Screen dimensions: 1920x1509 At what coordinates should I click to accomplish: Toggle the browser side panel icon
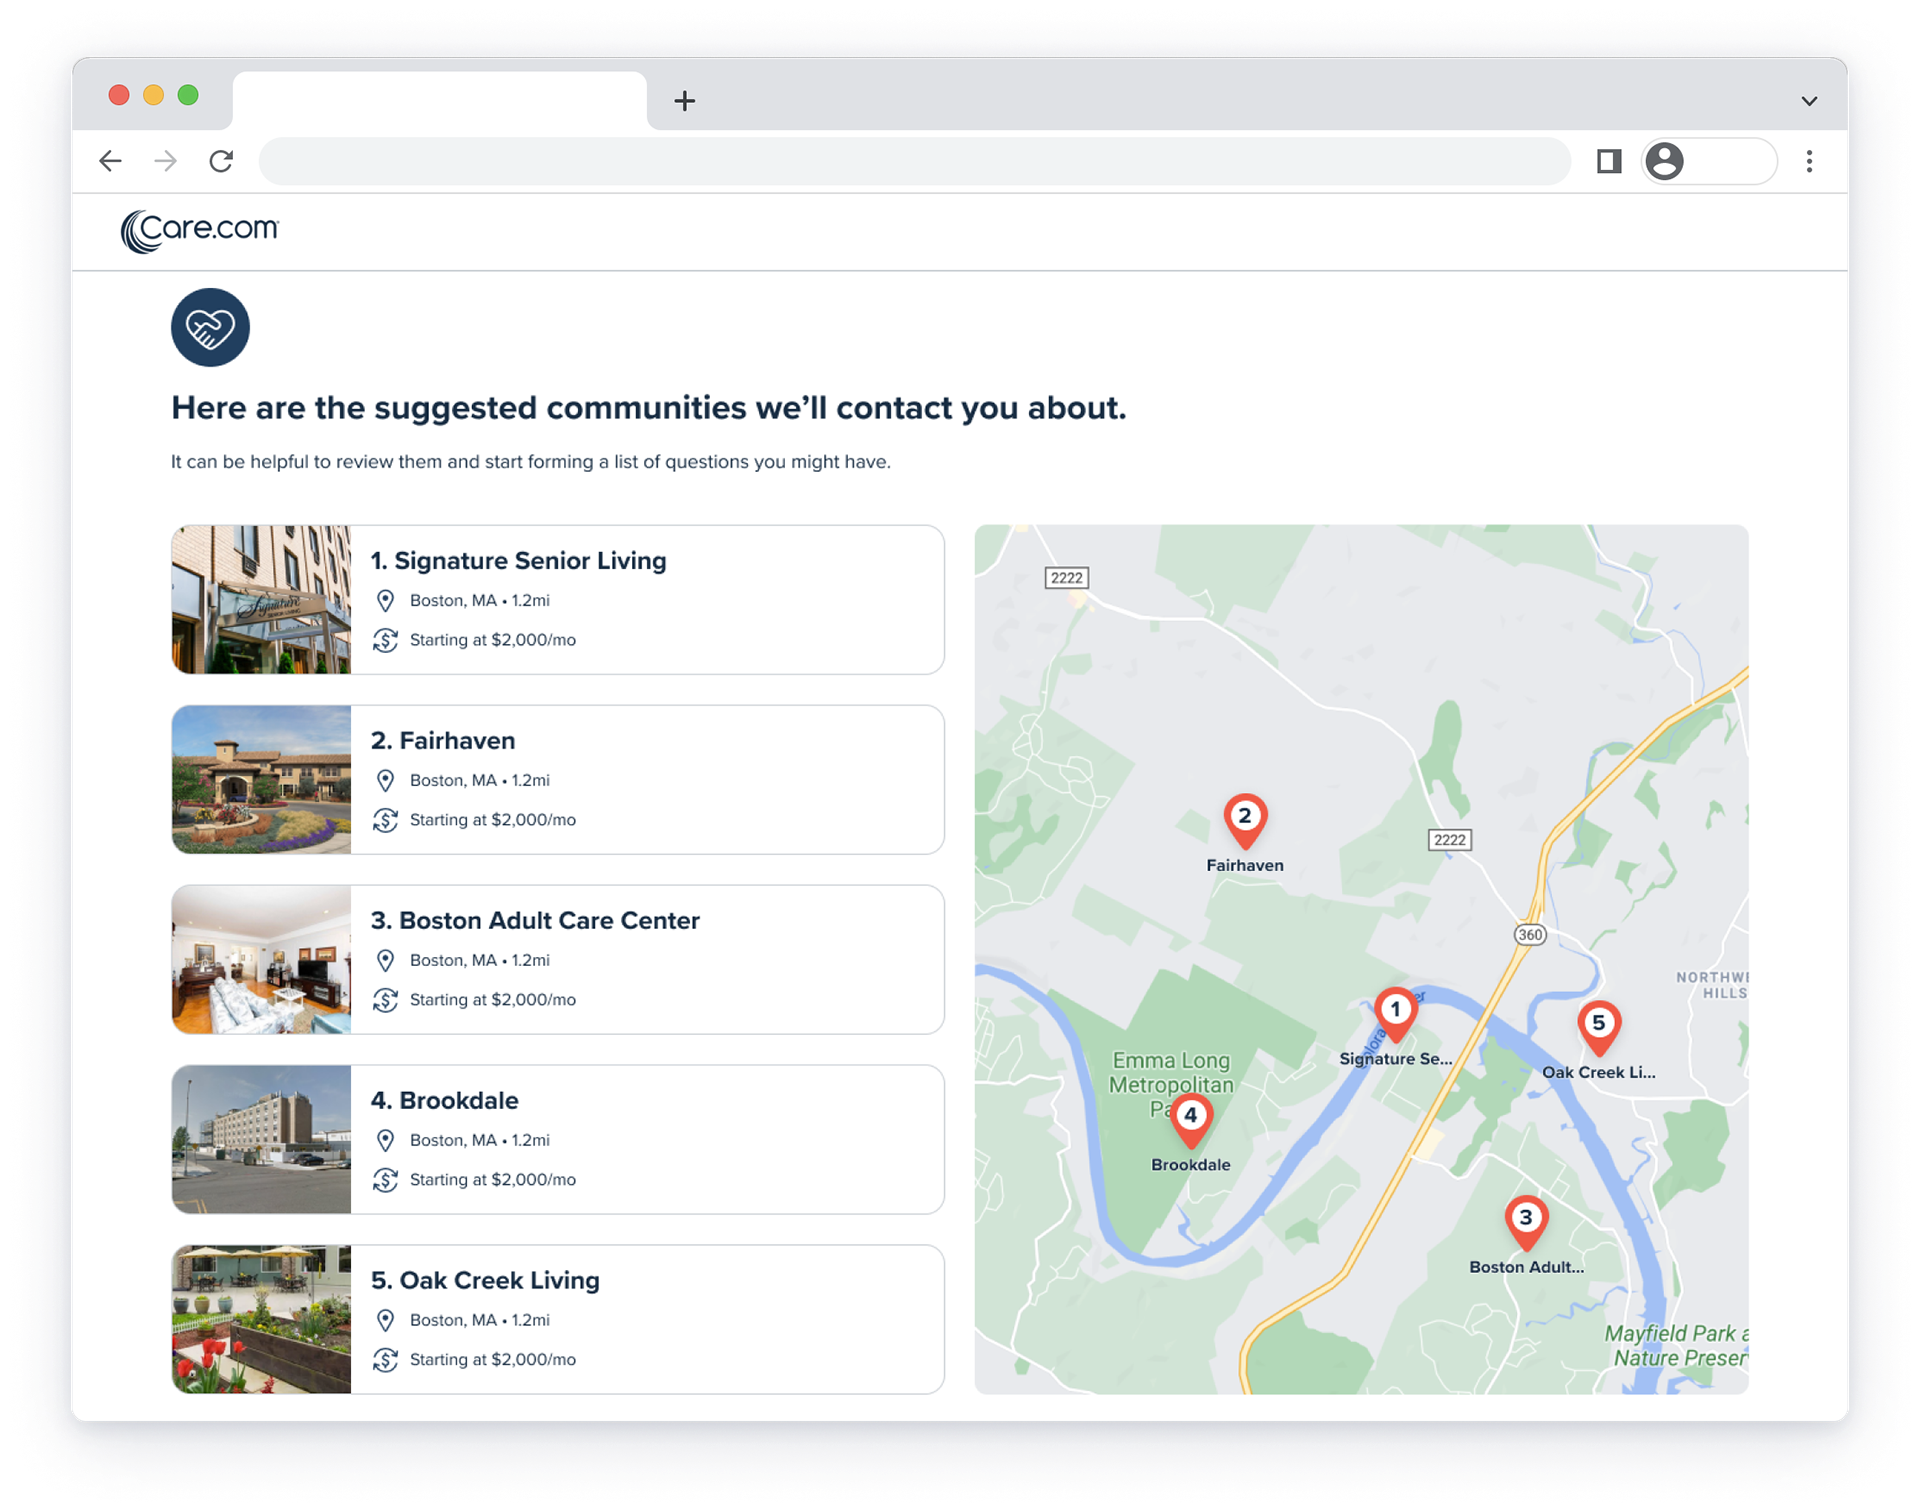(1608, 161)
